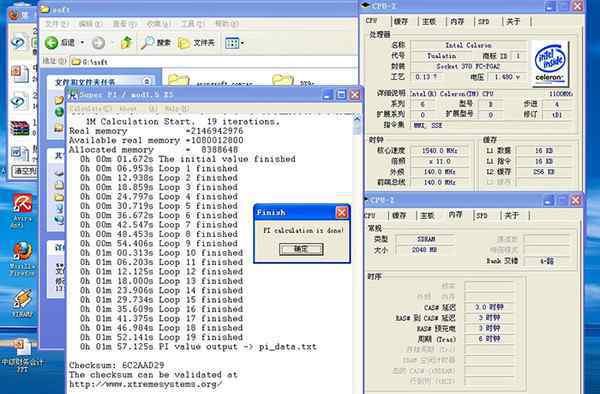Screen dimensions: 600x394
Task: Click the multiplier value x 11.0
Action: 439,161
